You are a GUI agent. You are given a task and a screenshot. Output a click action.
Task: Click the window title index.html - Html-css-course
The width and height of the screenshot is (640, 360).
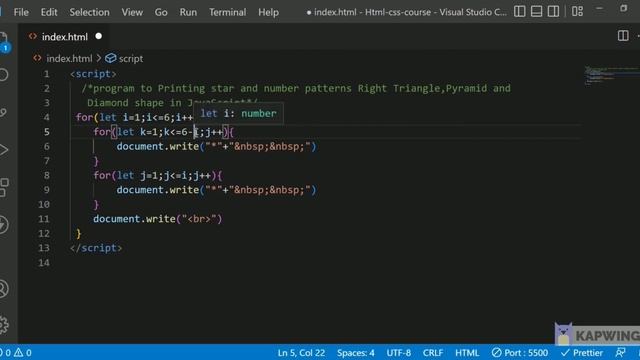click(372, 12)
